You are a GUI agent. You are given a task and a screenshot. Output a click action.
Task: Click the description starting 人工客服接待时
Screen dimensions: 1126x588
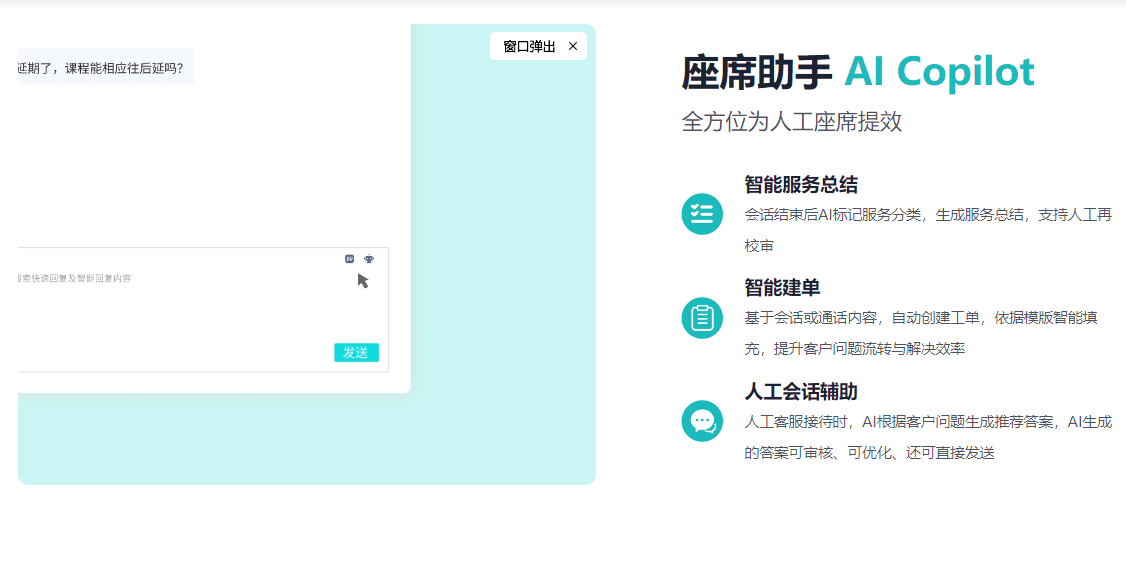click(x=928, y=437)
